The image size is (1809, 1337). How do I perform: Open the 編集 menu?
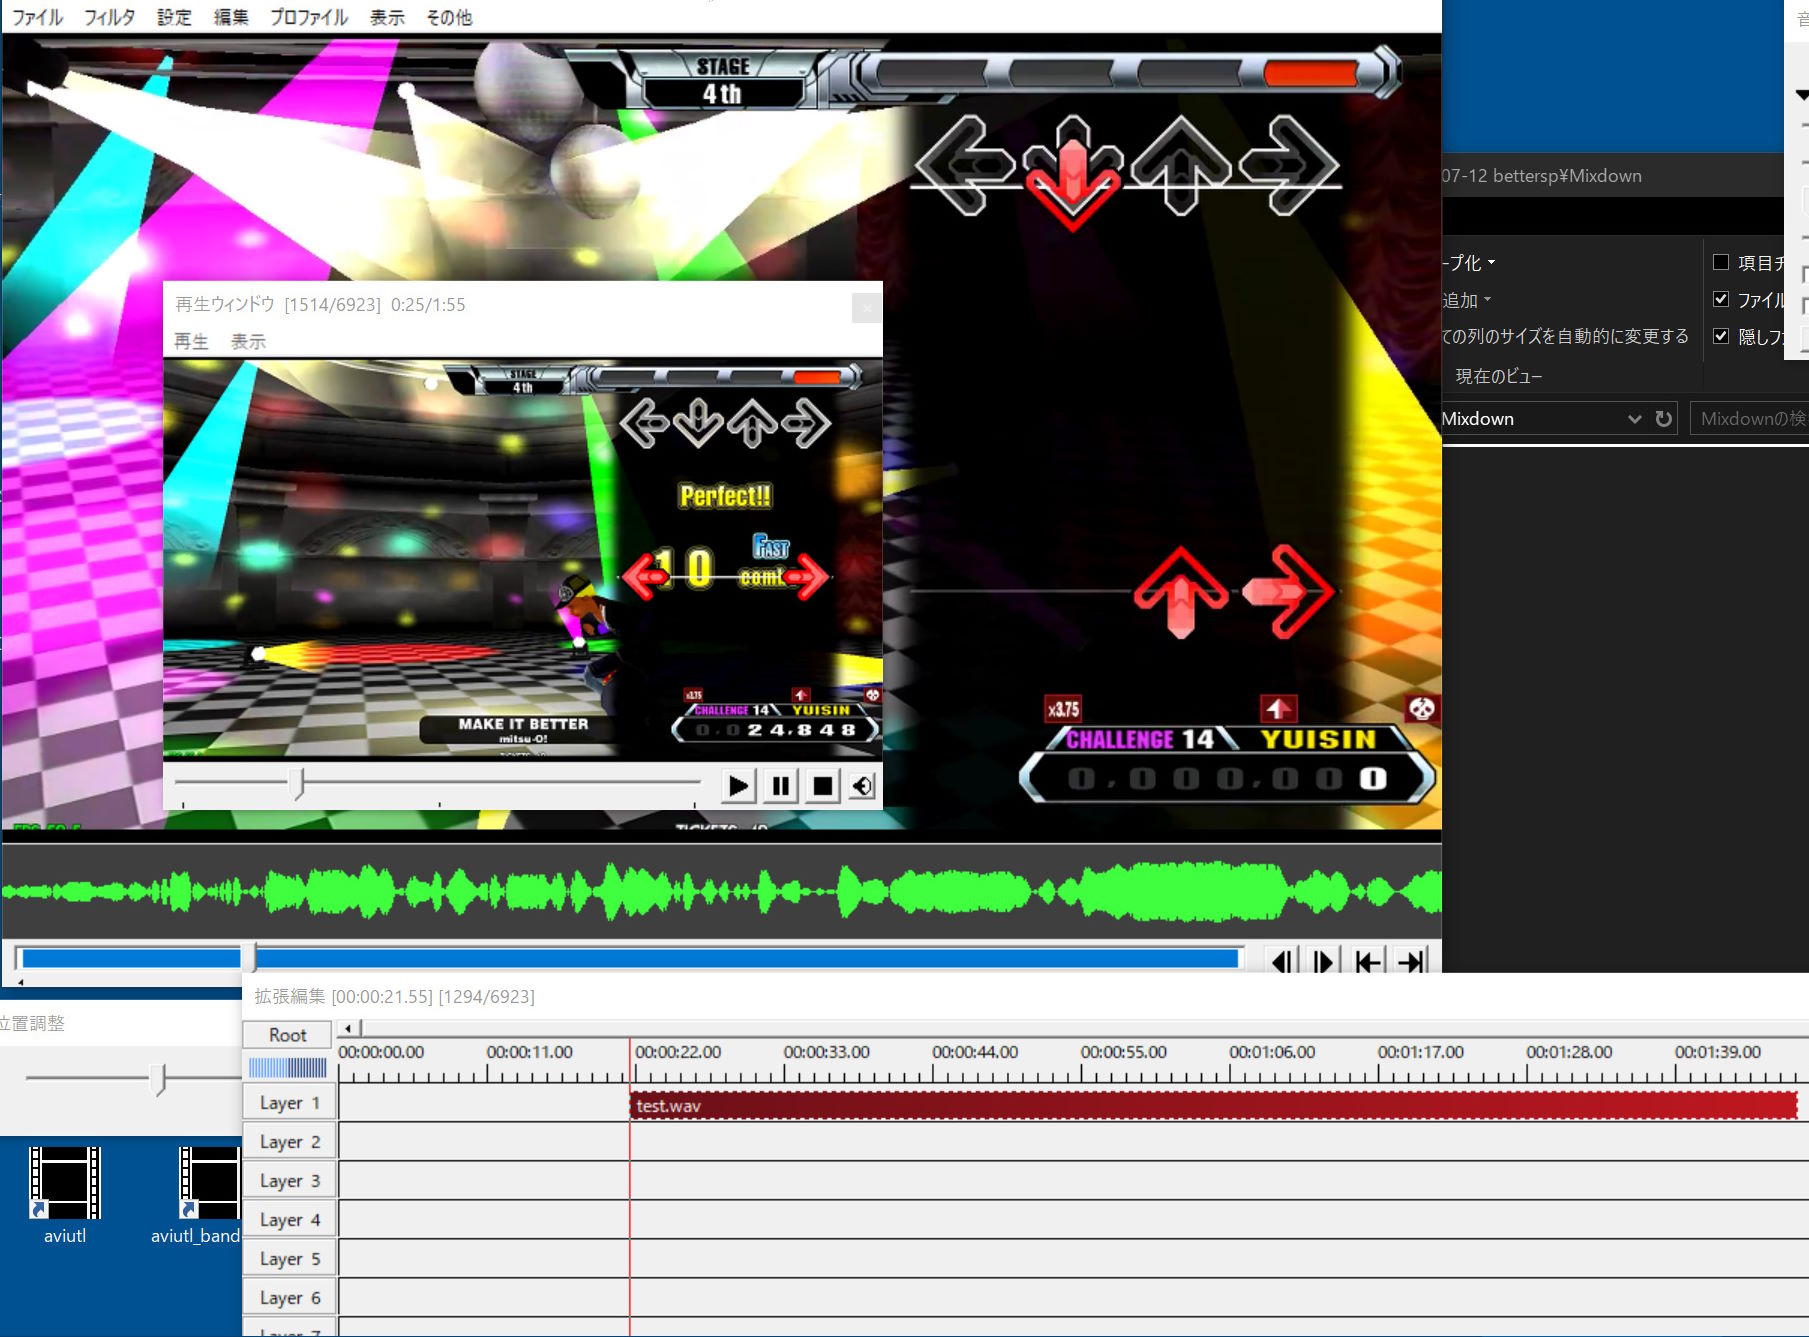231,17
